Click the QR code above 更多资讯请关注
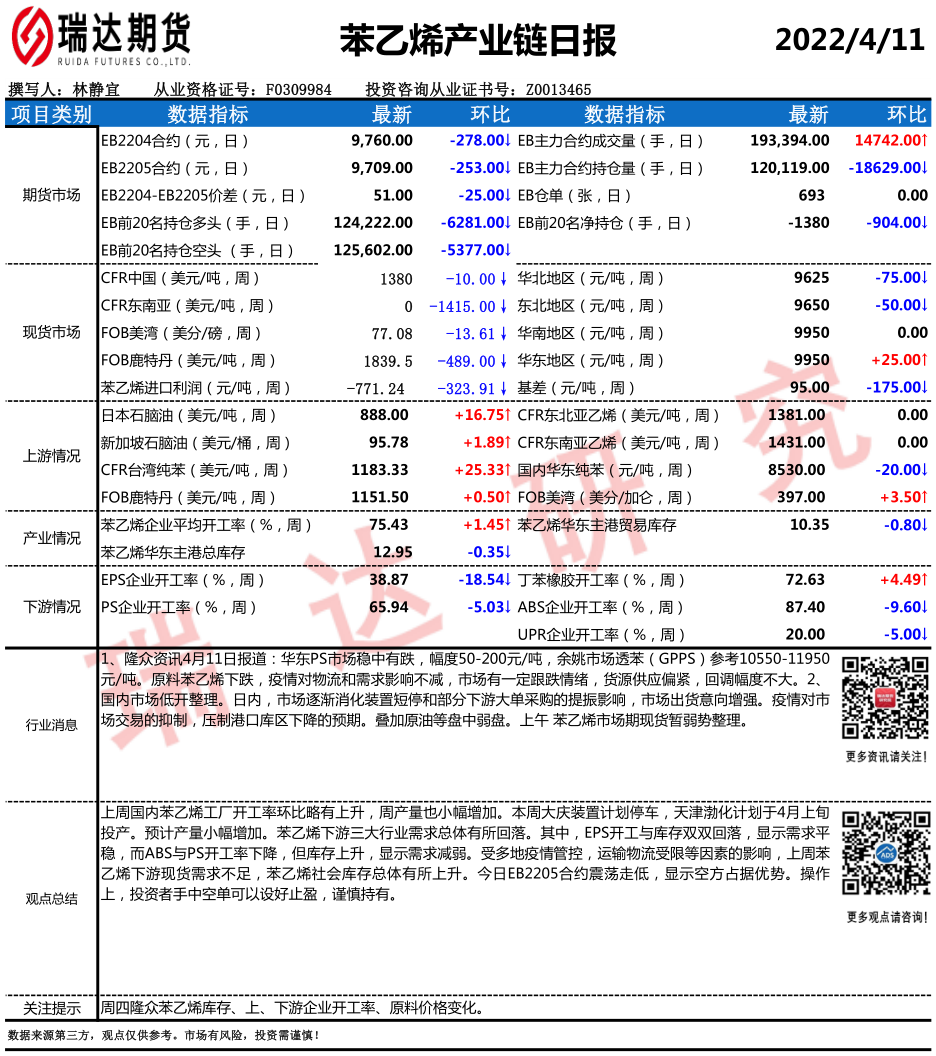Image resolution: width=936 pixels, height=1056 pixels. pos(885,697)
